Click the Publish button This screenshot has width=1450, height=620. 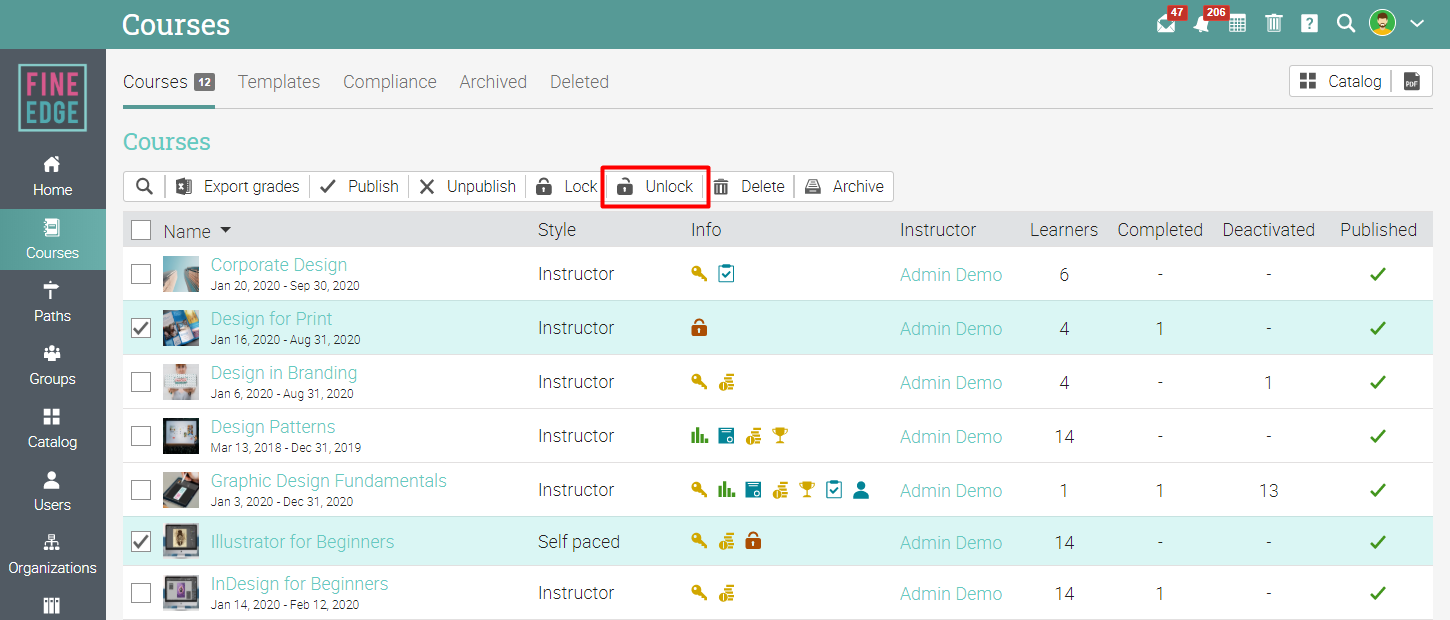(x=360, y=186)
